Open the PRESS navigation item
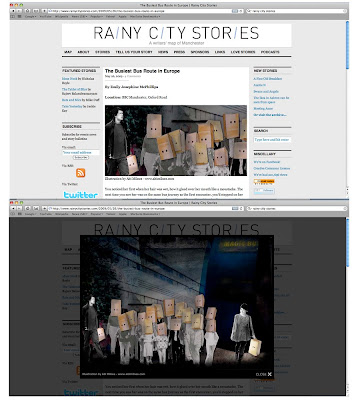Screen dimensions: 360x400 (x=179, y=52)
